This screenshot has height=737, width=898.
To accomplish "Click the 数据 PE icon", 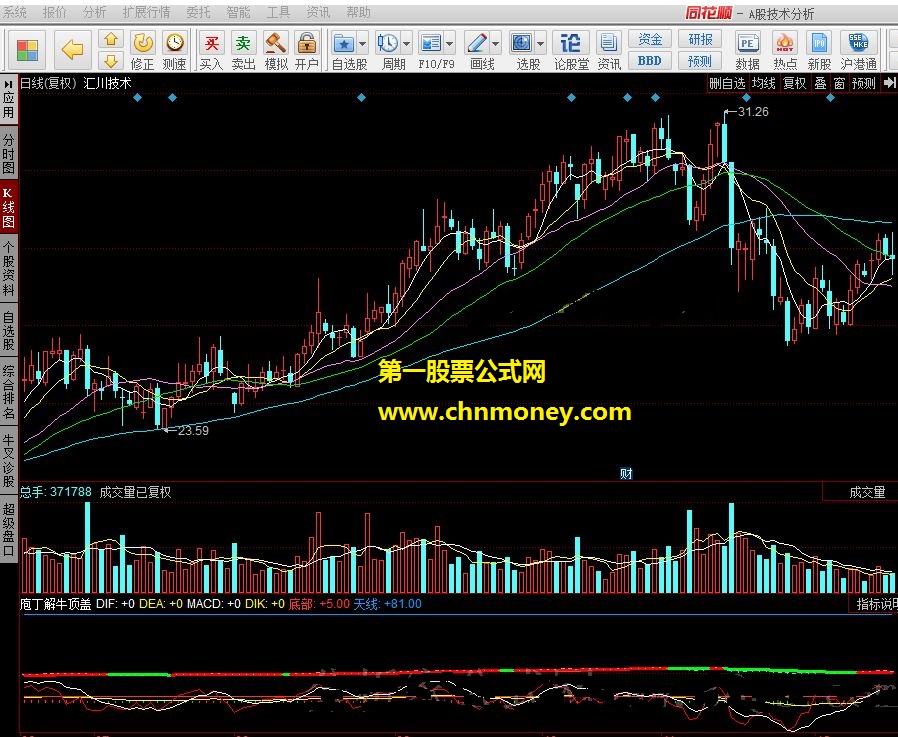I will (x=747, y=44).
